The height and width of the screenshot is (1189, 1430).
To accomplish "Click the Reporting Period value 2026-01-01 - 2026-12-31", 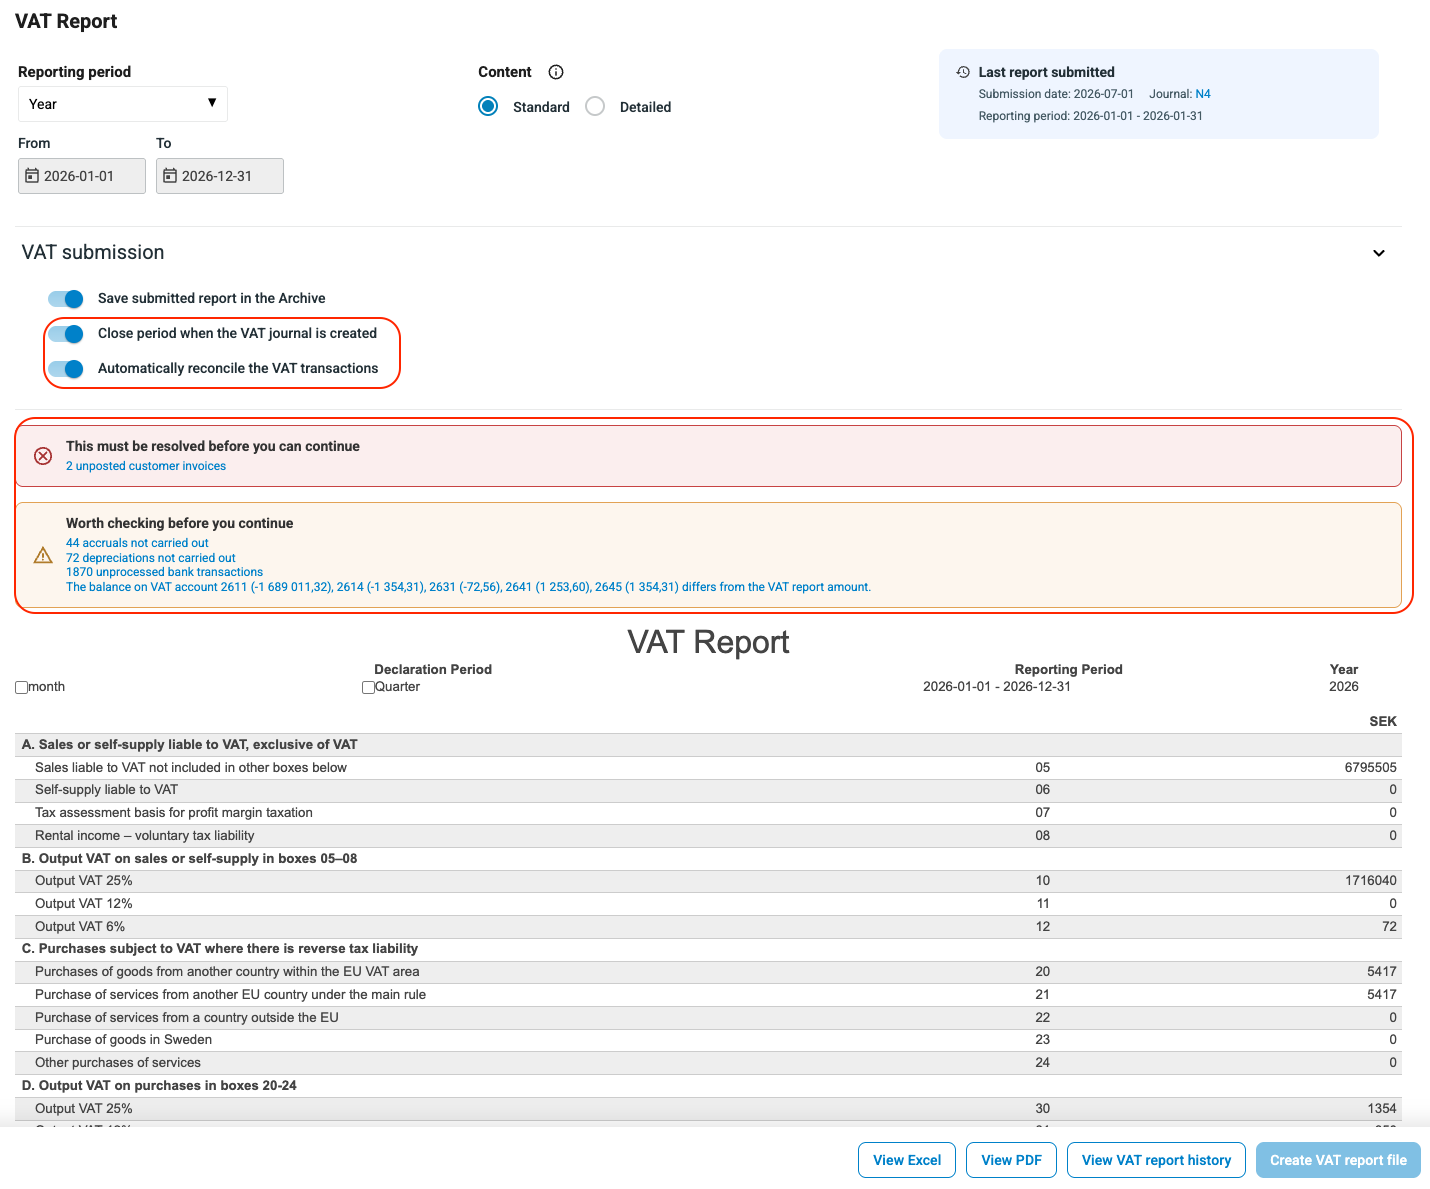I will pos(996,687).
